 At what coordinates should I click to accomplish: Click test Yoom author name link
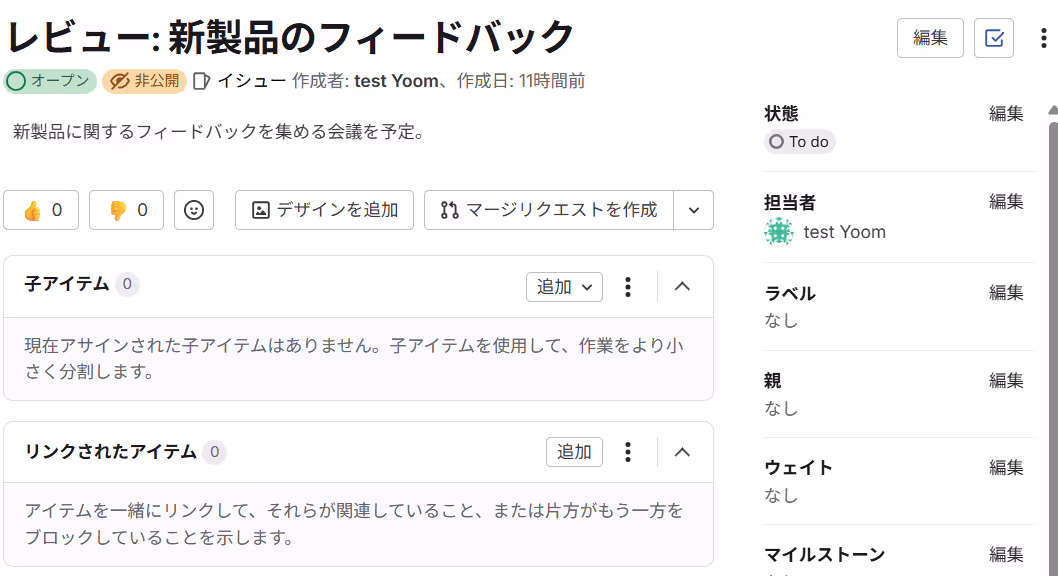[x=396, y=81]
